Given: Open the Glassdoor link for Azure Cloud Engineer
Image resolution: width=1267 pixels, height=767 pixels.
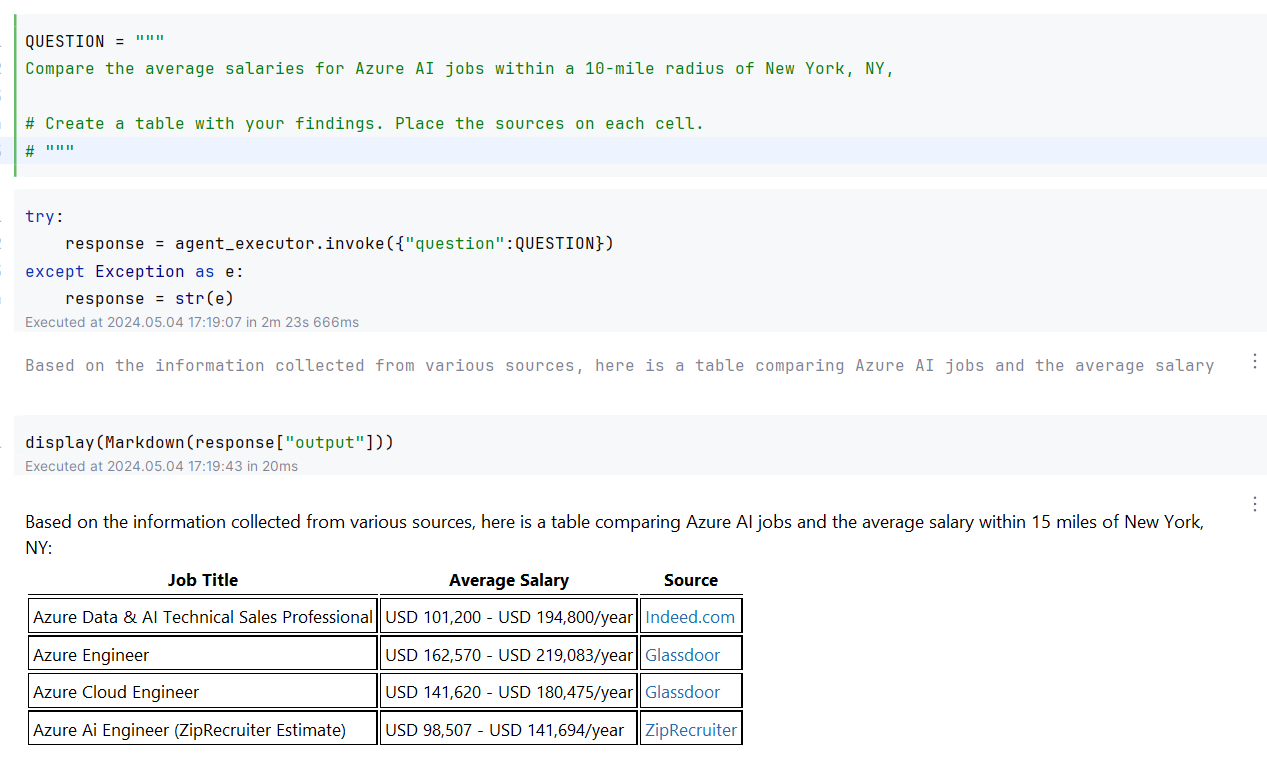Looking at the screenshot, I should 681,691.
